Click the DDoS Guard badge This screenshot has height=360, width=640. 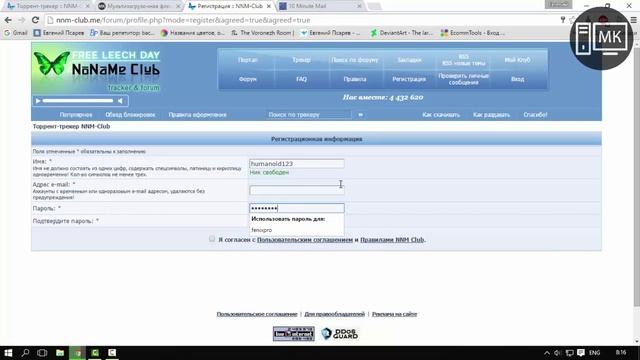[340, 333]
